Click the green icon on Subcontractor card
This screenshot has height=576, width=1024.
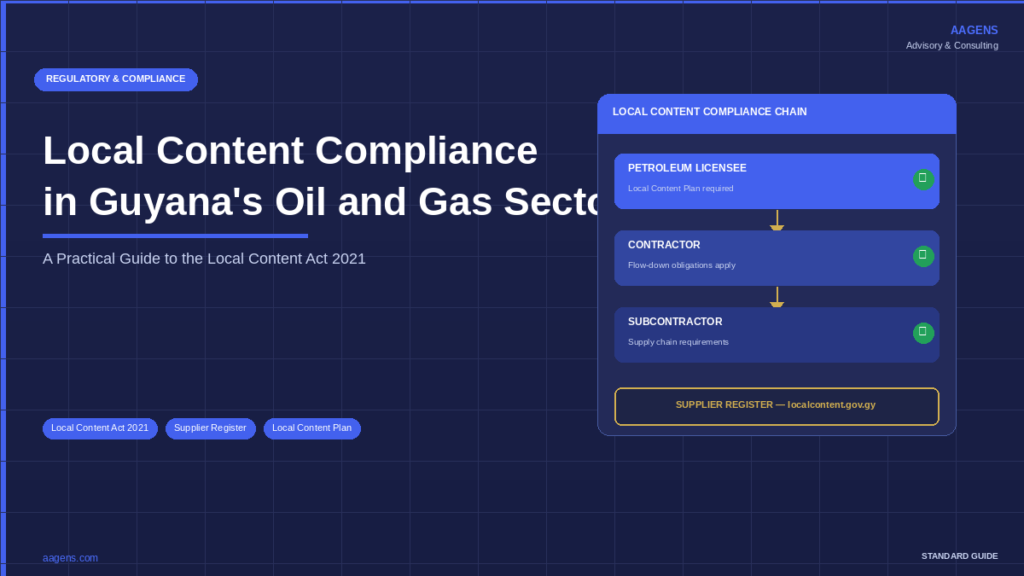[x=923, y=333]
